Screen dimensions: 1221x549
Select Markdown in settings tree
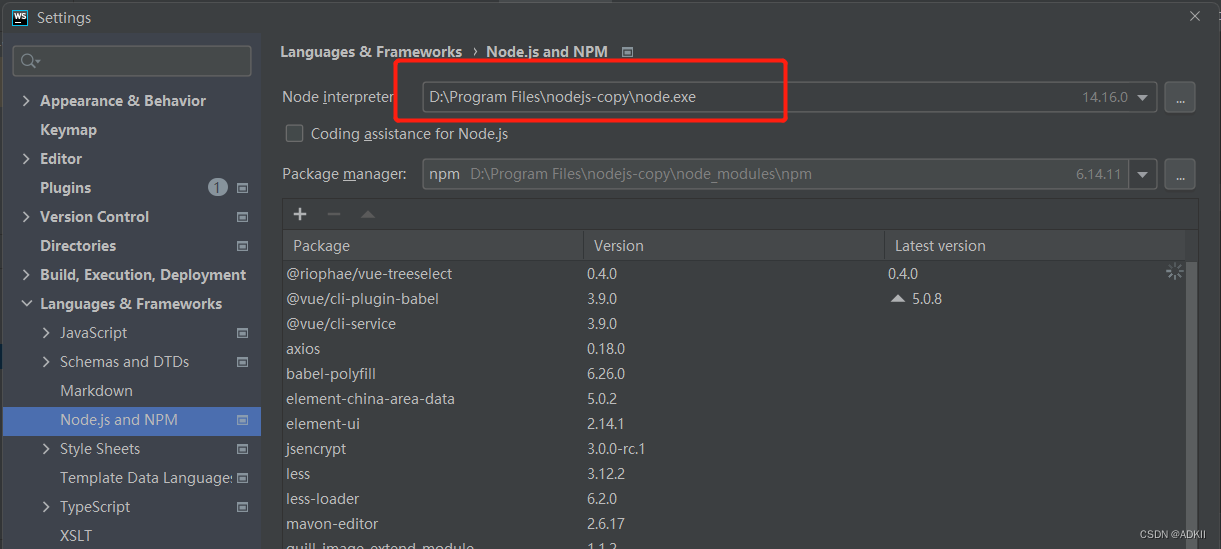[x=96, y=391]
